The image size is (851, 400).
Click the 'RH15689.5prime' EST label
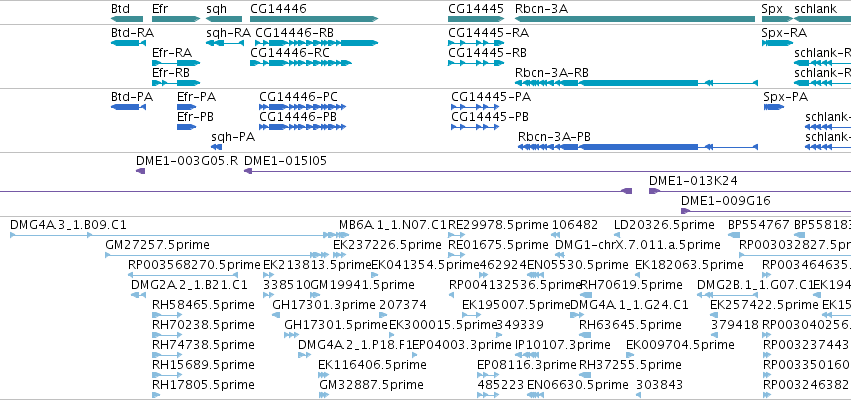pyautogui.click(x=203, y=367)
